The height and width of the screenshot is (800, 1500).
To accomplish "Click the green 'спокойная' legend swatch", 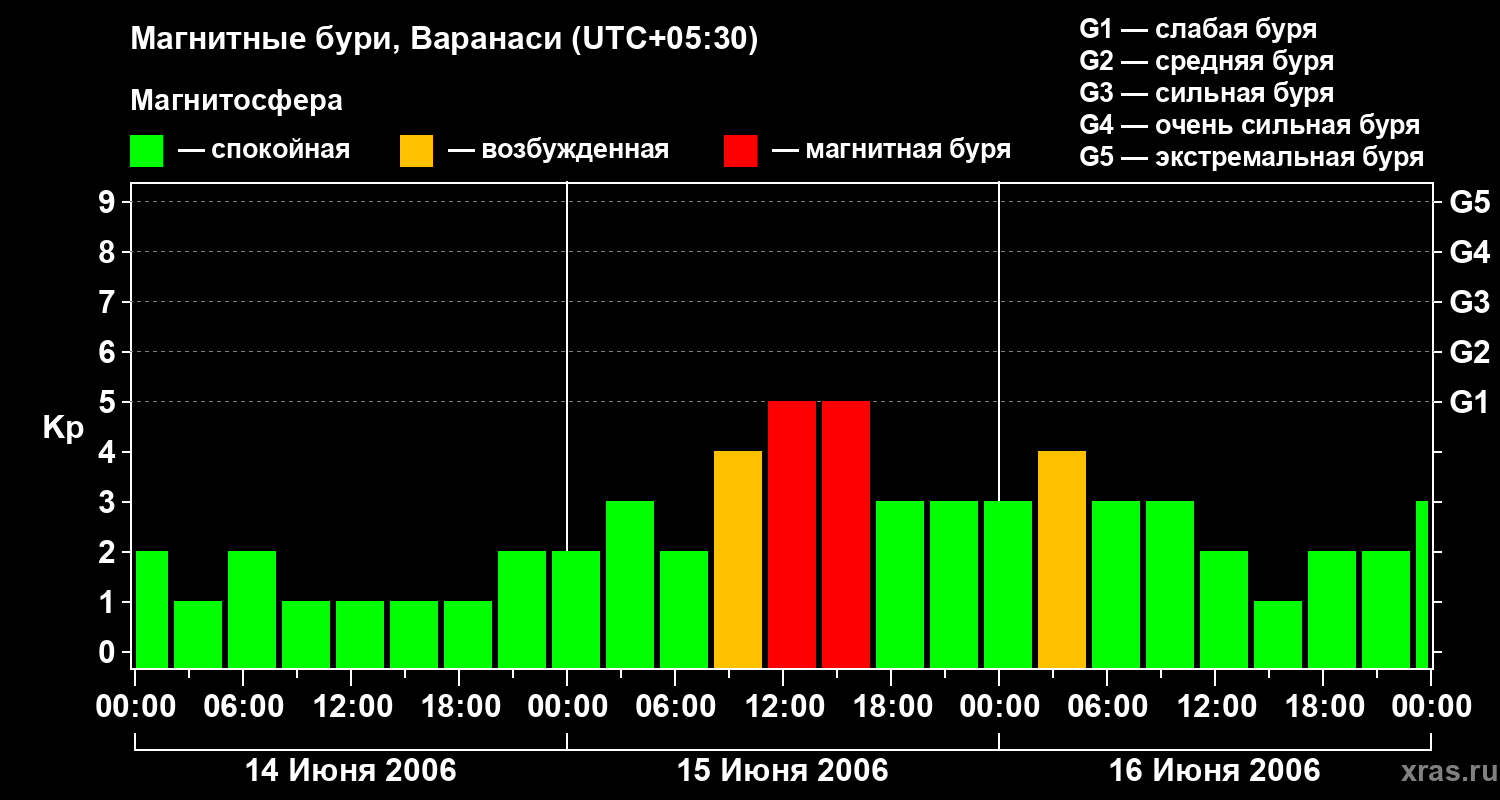I will pyautogui.click(x=147, y=151).
